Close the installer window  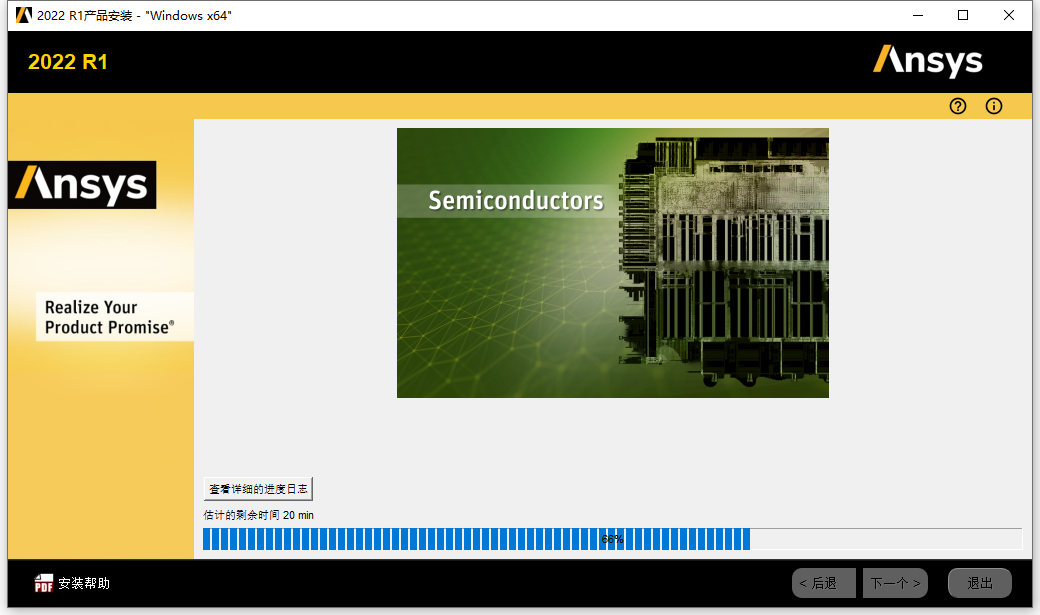click(1009, 15)
